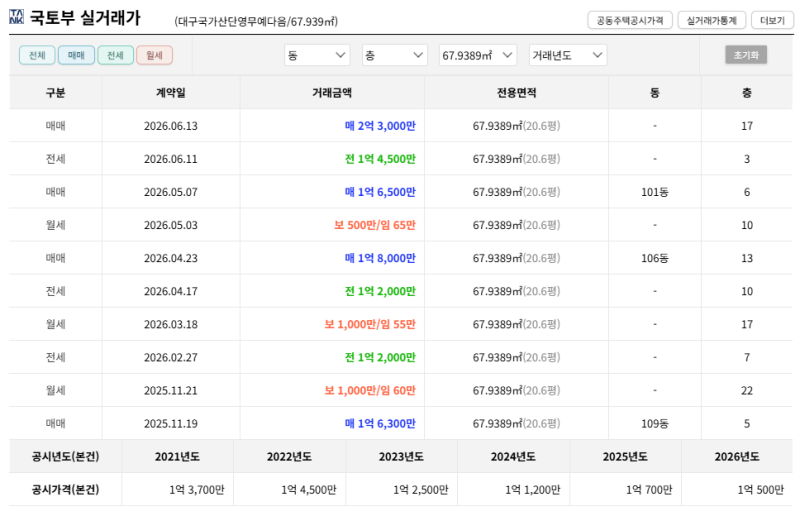Click the TANK logo icon

[x=16, y=16]
